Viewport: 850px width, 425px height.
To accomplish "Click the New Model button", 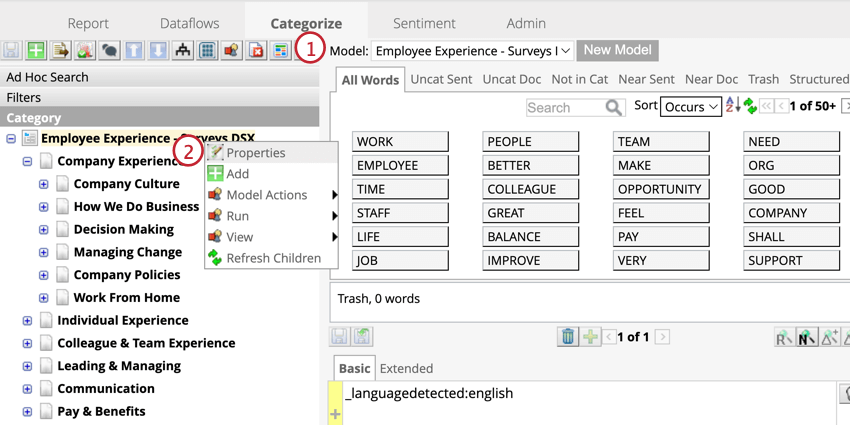I will (x=617, y=50).
